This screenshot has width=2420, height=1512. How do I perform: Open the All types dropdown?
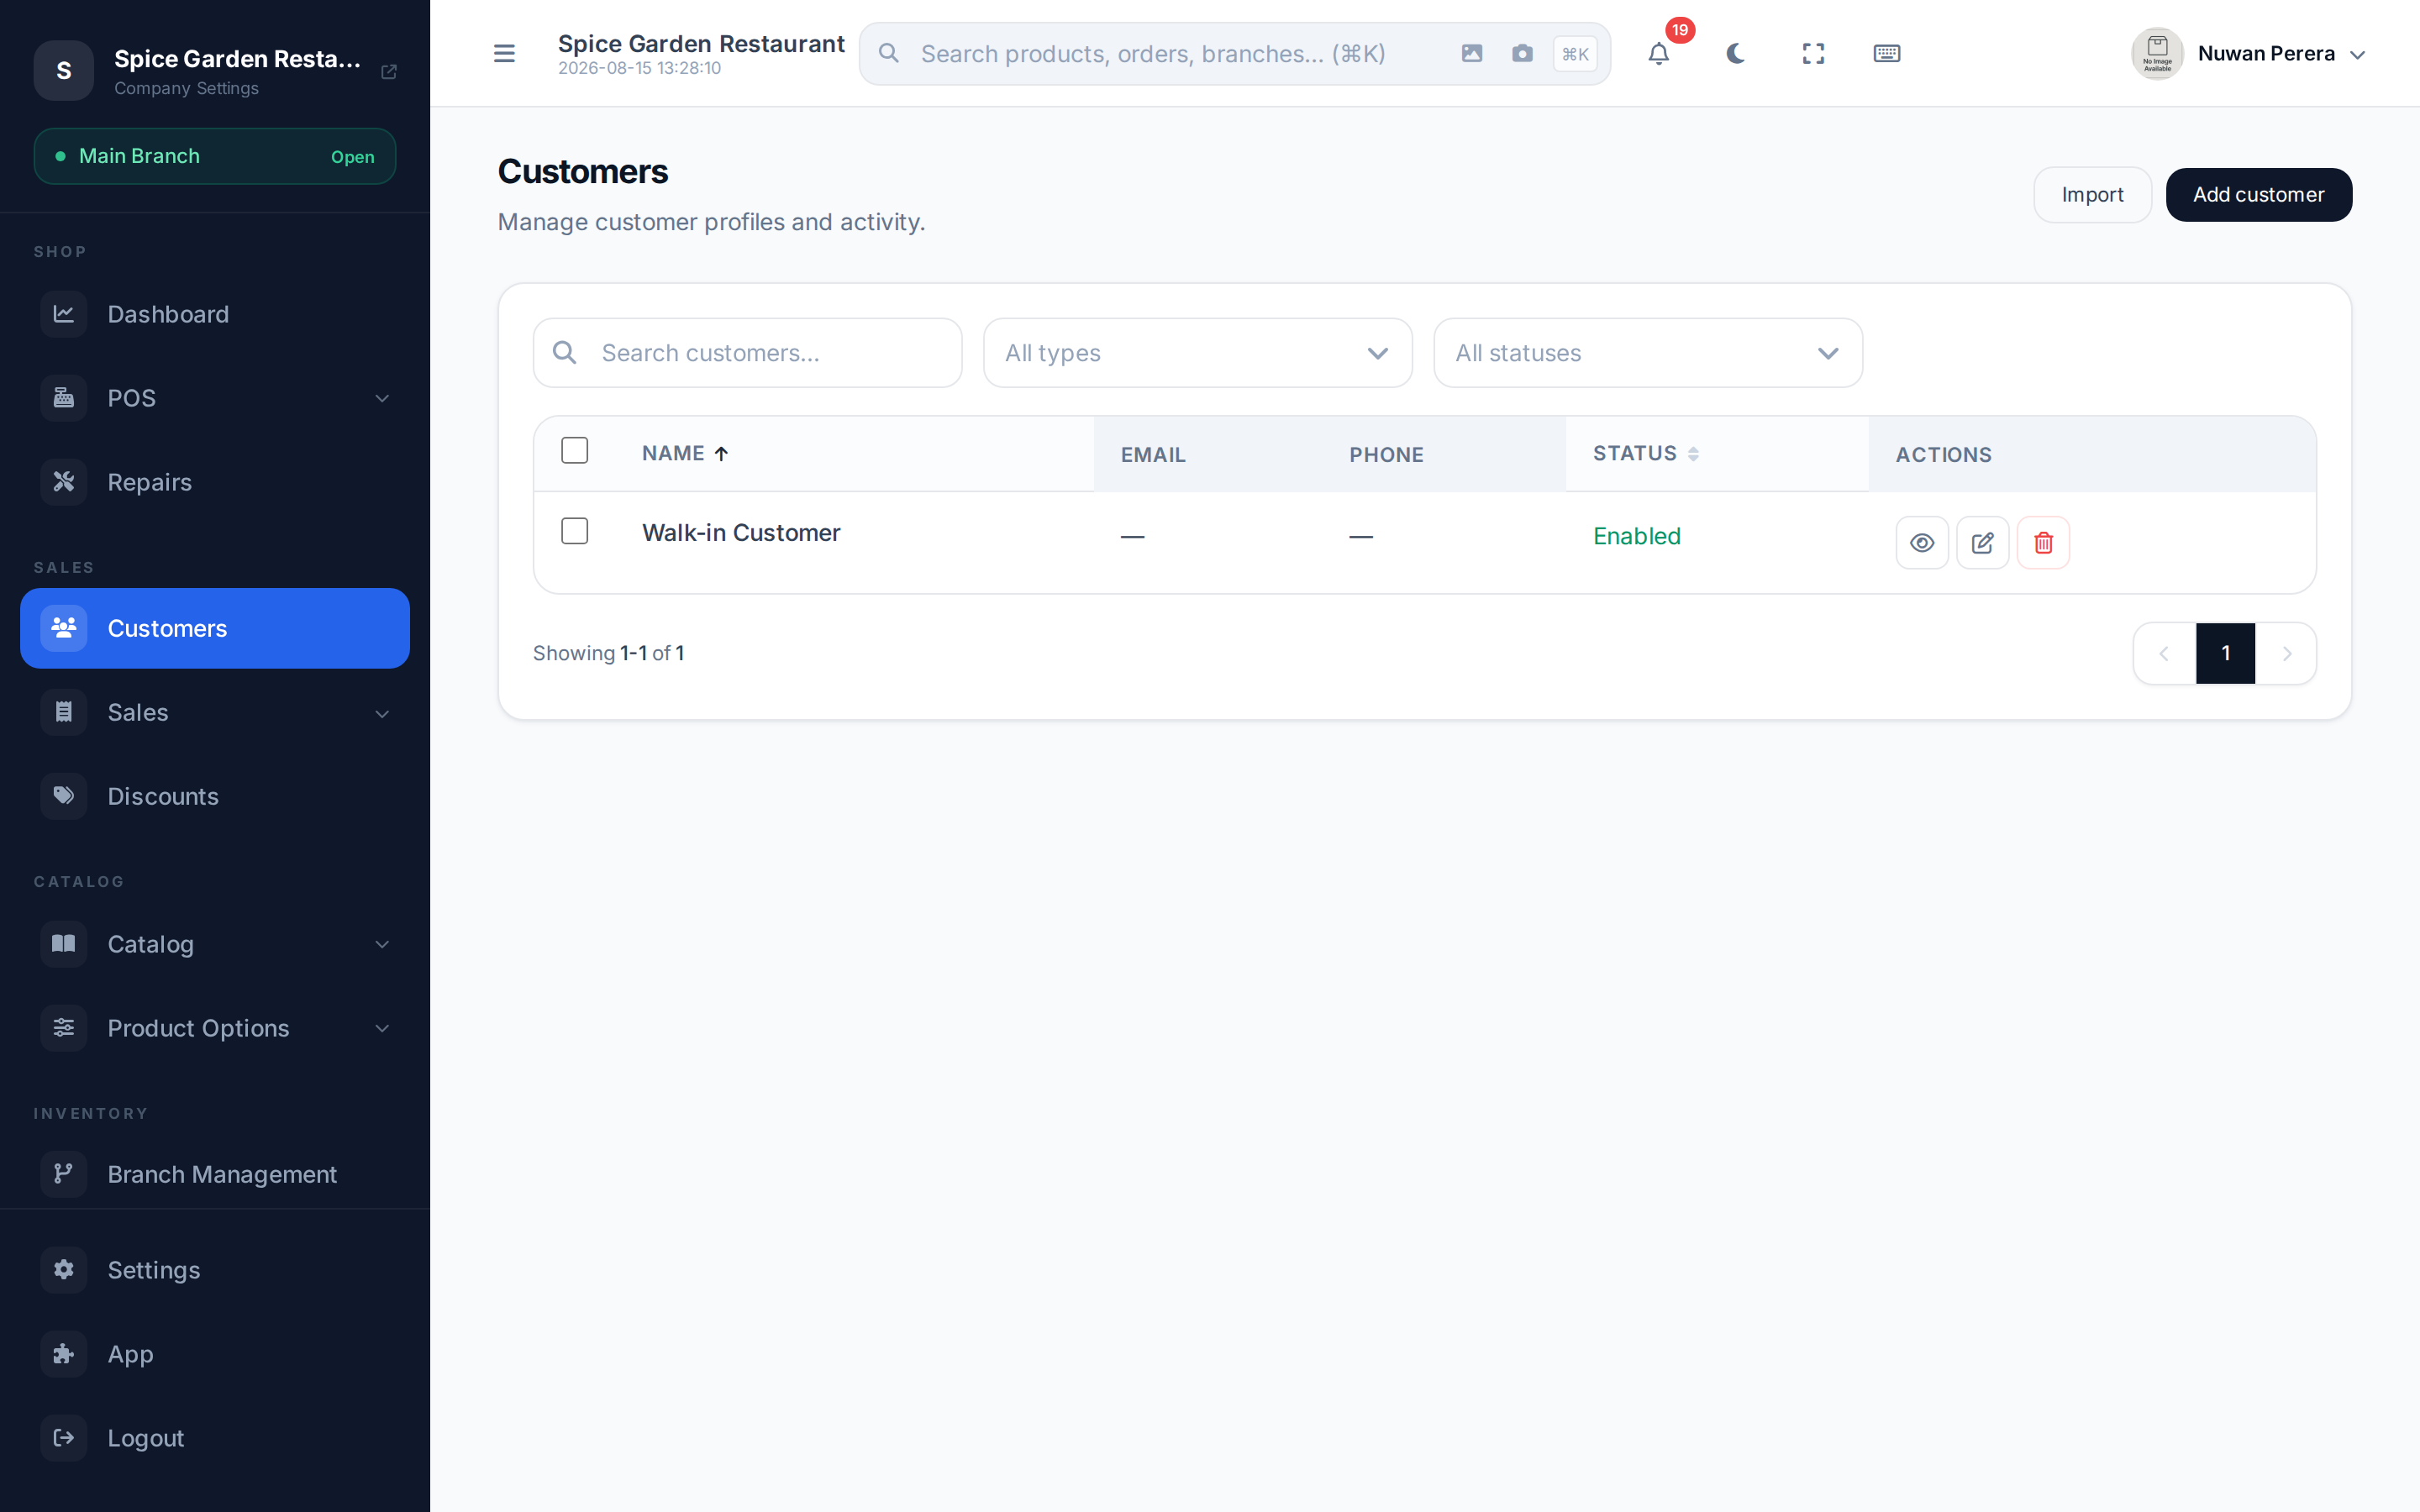[1197, 353]
